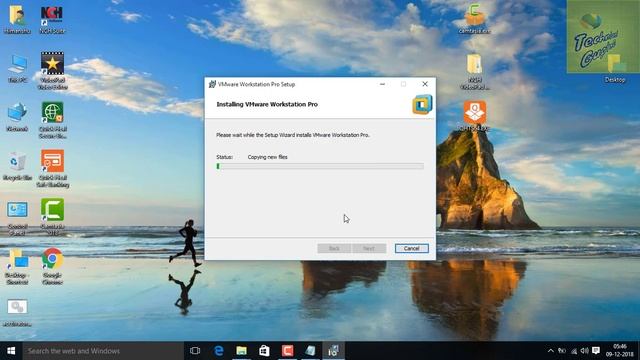Select the camtasia.exe installer desktop icon
The image size is (640, 360).
tap(474, 19)
